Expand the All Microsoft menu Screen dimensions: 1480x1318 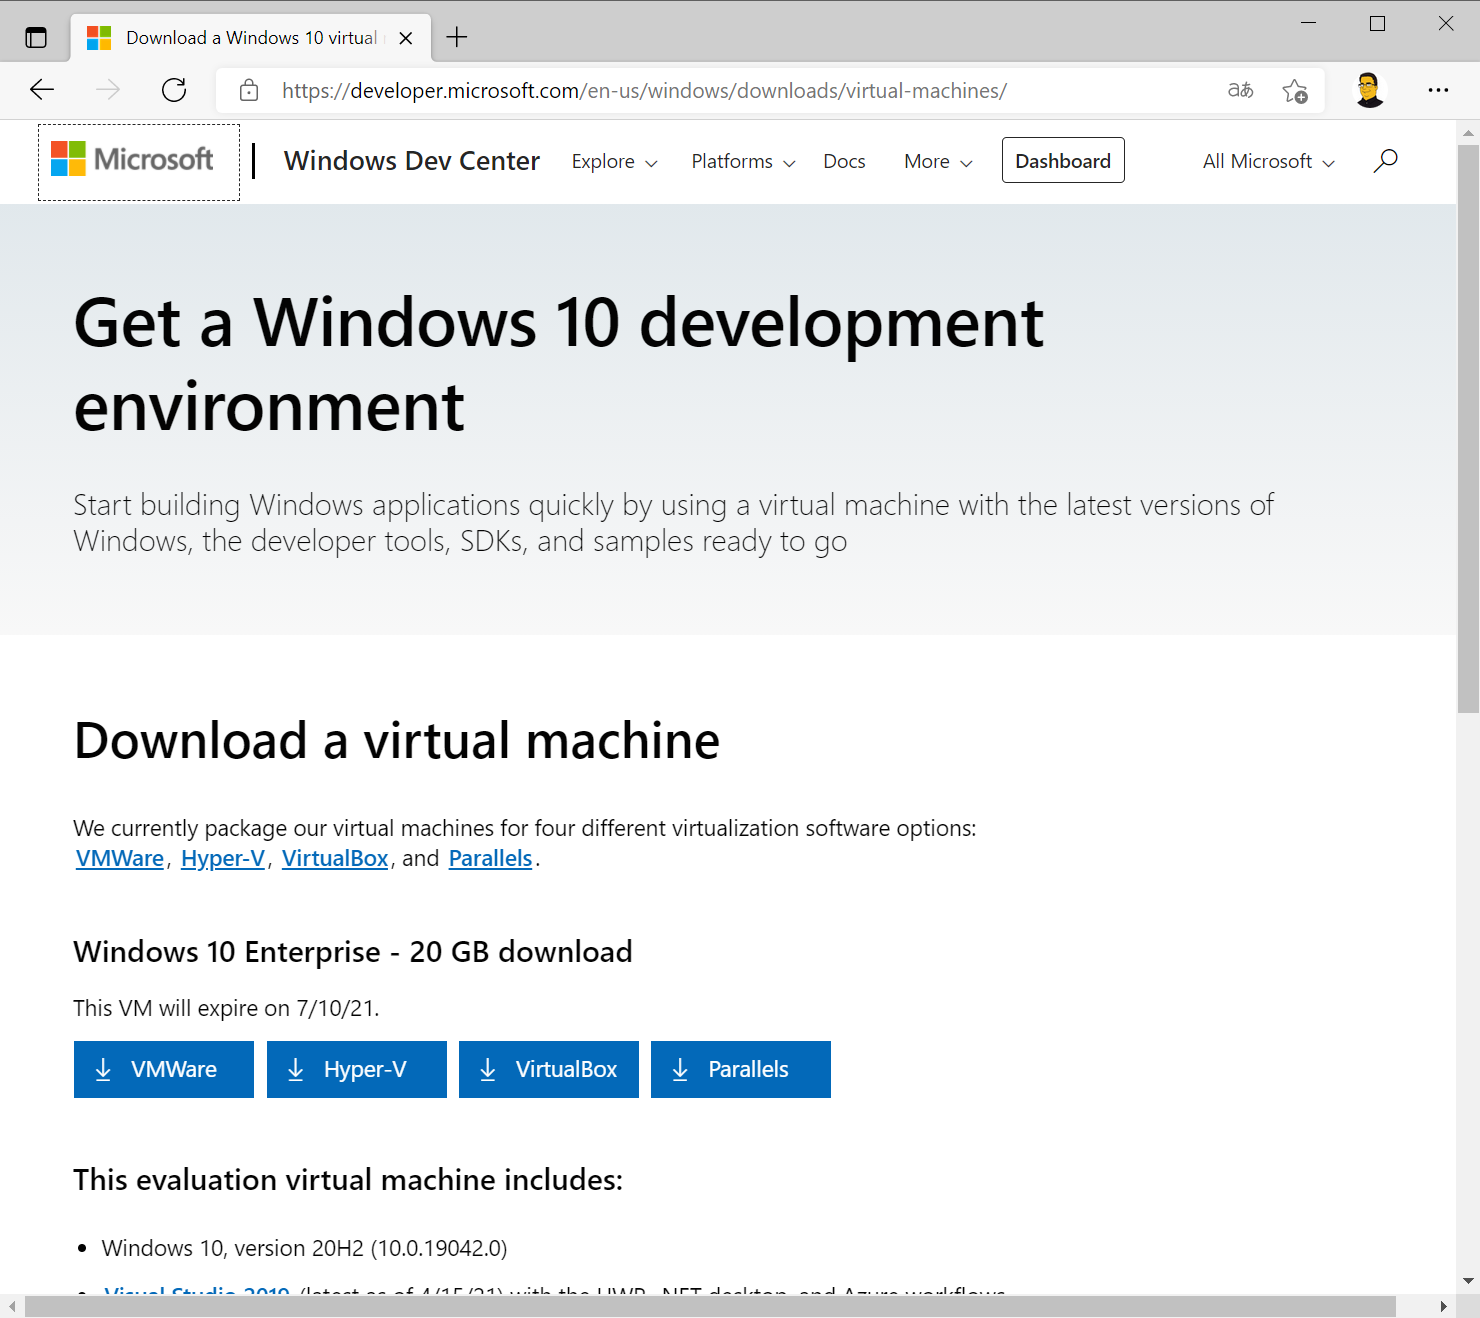[x=1268, y=162]
